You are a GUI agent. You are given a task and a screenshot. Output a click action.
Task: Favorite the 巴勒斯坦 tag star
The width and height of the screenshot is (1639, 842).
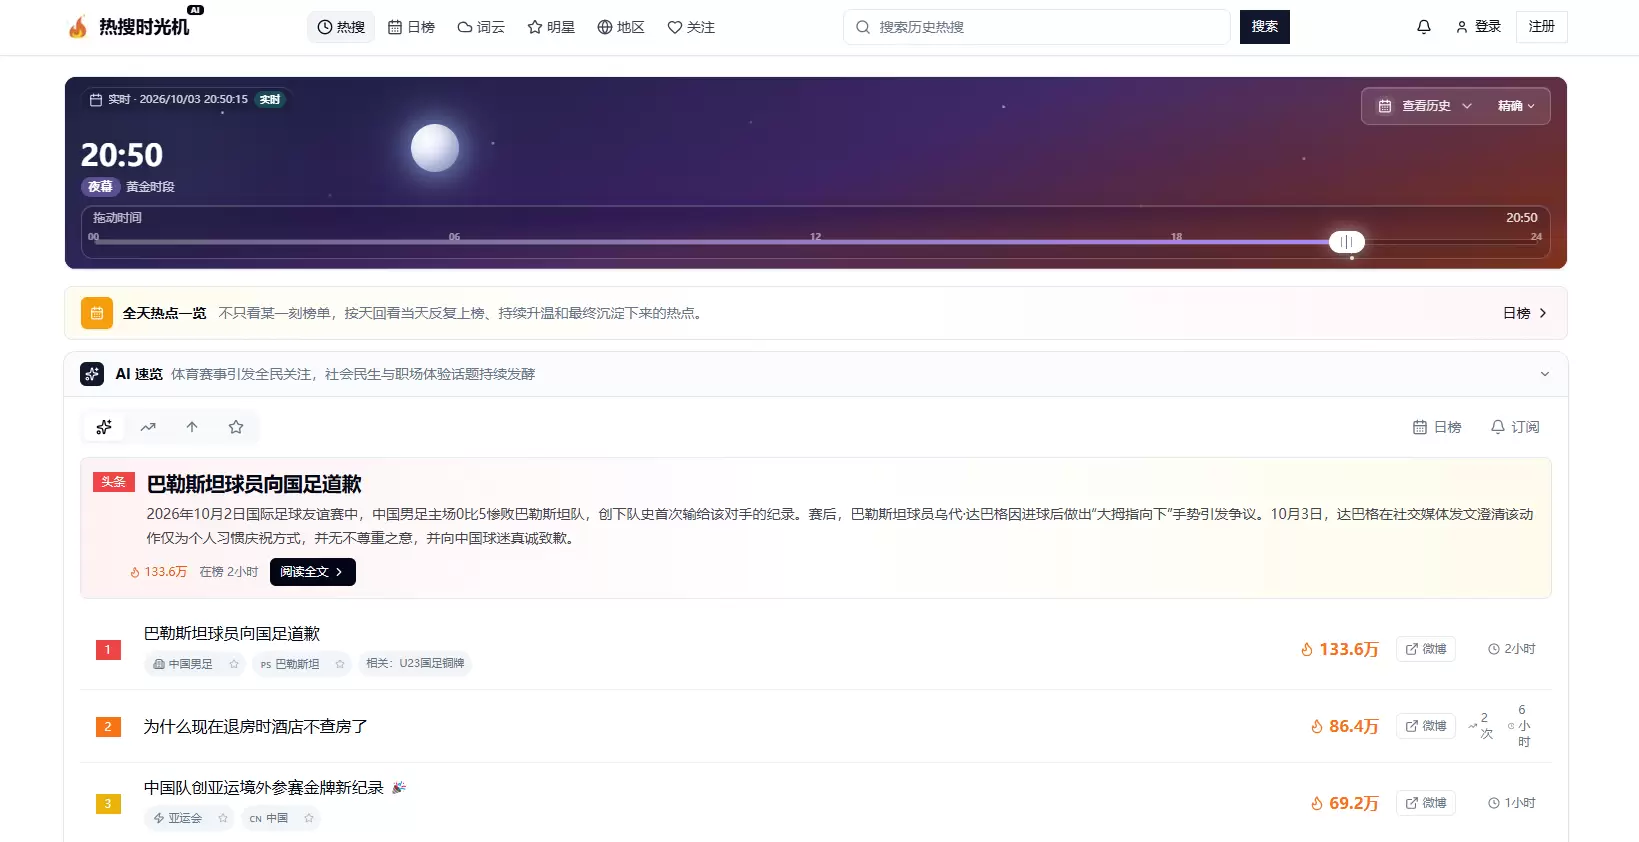pyautogui.click(x=340, y=664)
